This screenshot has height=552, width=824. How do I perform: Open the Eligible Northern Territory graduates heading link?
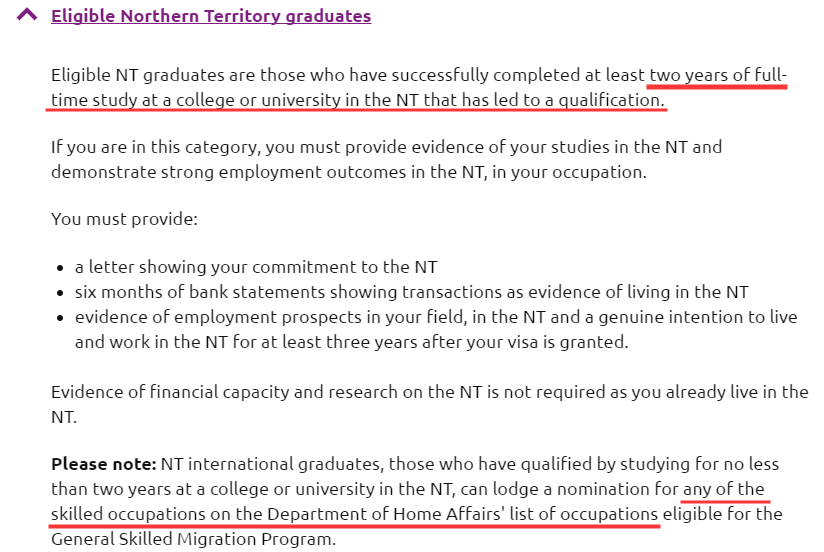(210, 16)
